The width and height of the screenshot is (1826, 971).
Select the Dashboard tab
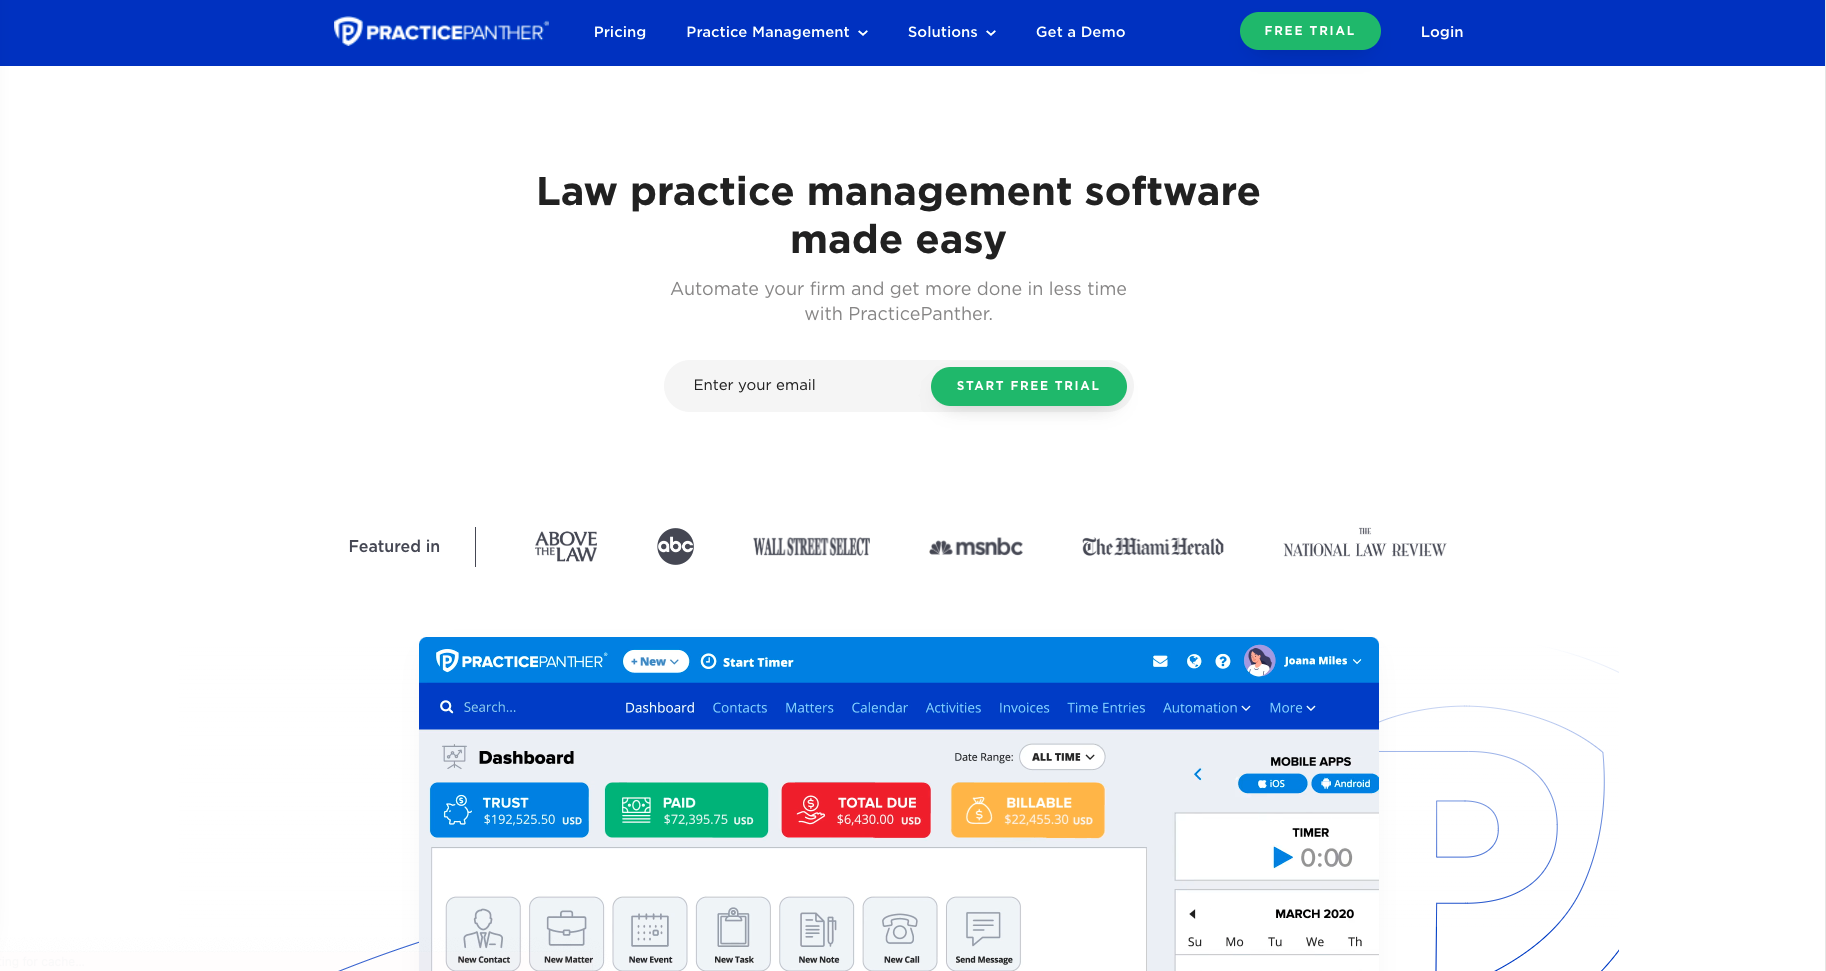[660, 708]
